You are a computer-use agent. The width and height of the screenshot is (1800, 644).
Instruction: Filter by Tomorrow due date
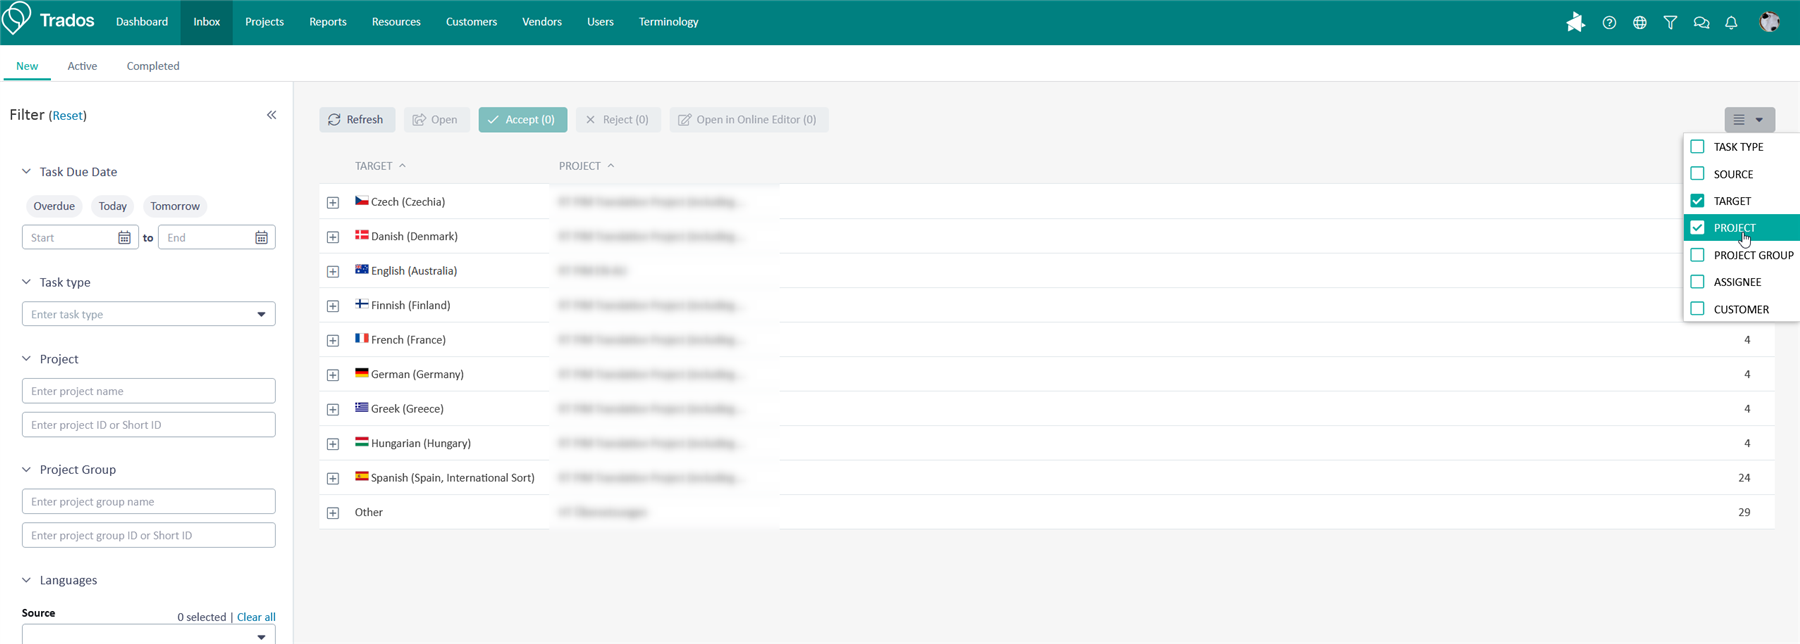tap(175, 206)
